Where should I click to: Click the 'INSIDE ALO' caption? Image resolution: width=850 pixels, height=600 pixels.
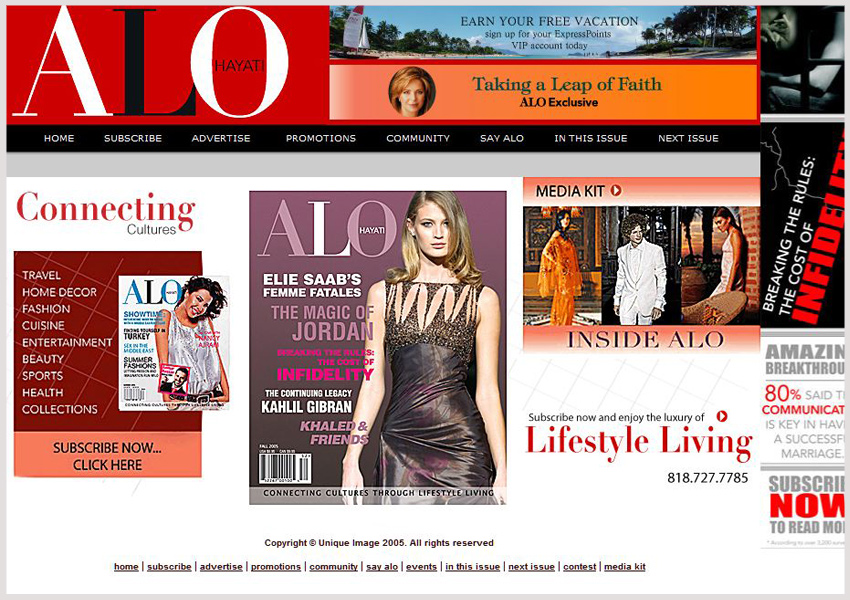coord(645,340)
